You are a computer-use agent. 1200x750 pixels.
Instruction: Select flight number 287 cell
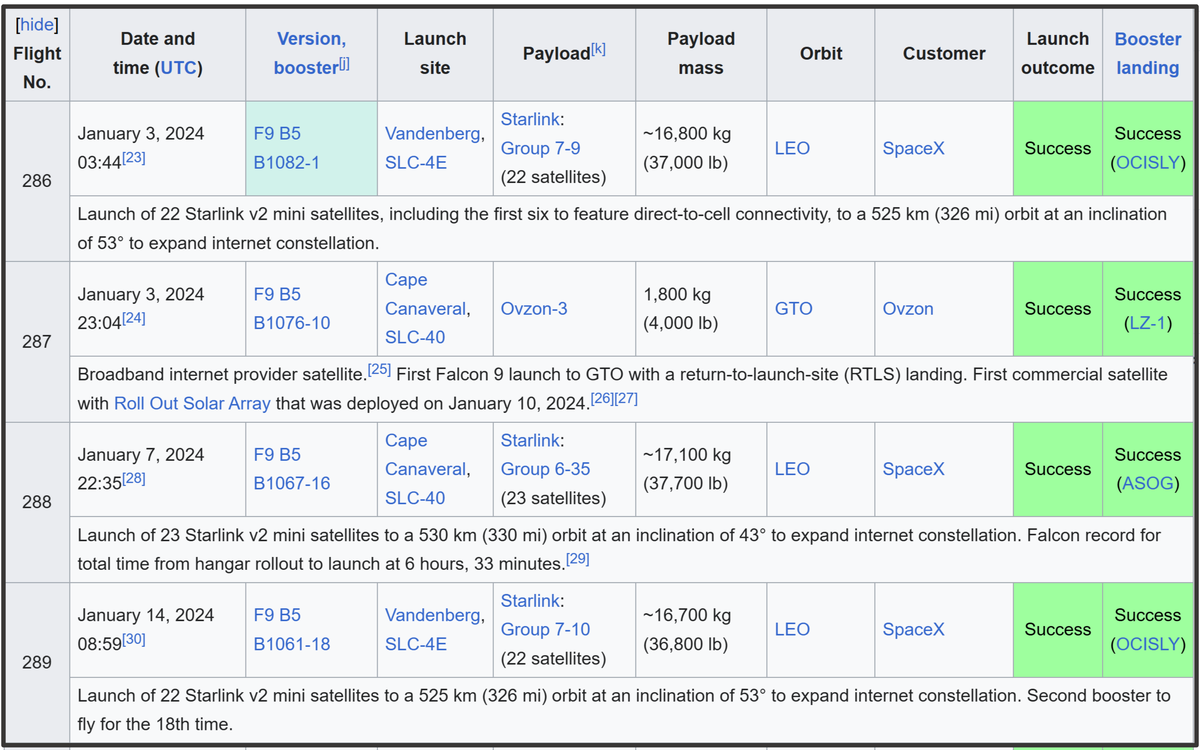[x=37, y=342]
